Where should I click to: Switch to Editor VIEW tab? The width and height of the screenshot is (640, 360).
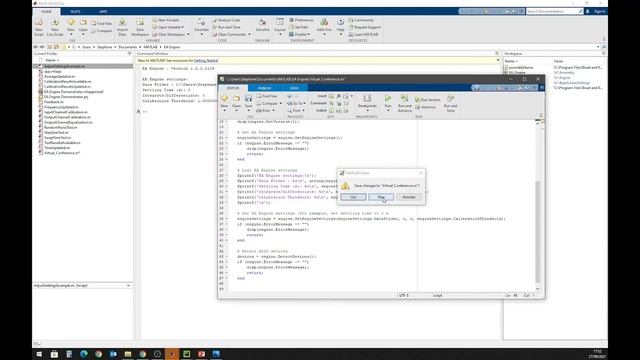pyautogui.click(x=294, y=88)
